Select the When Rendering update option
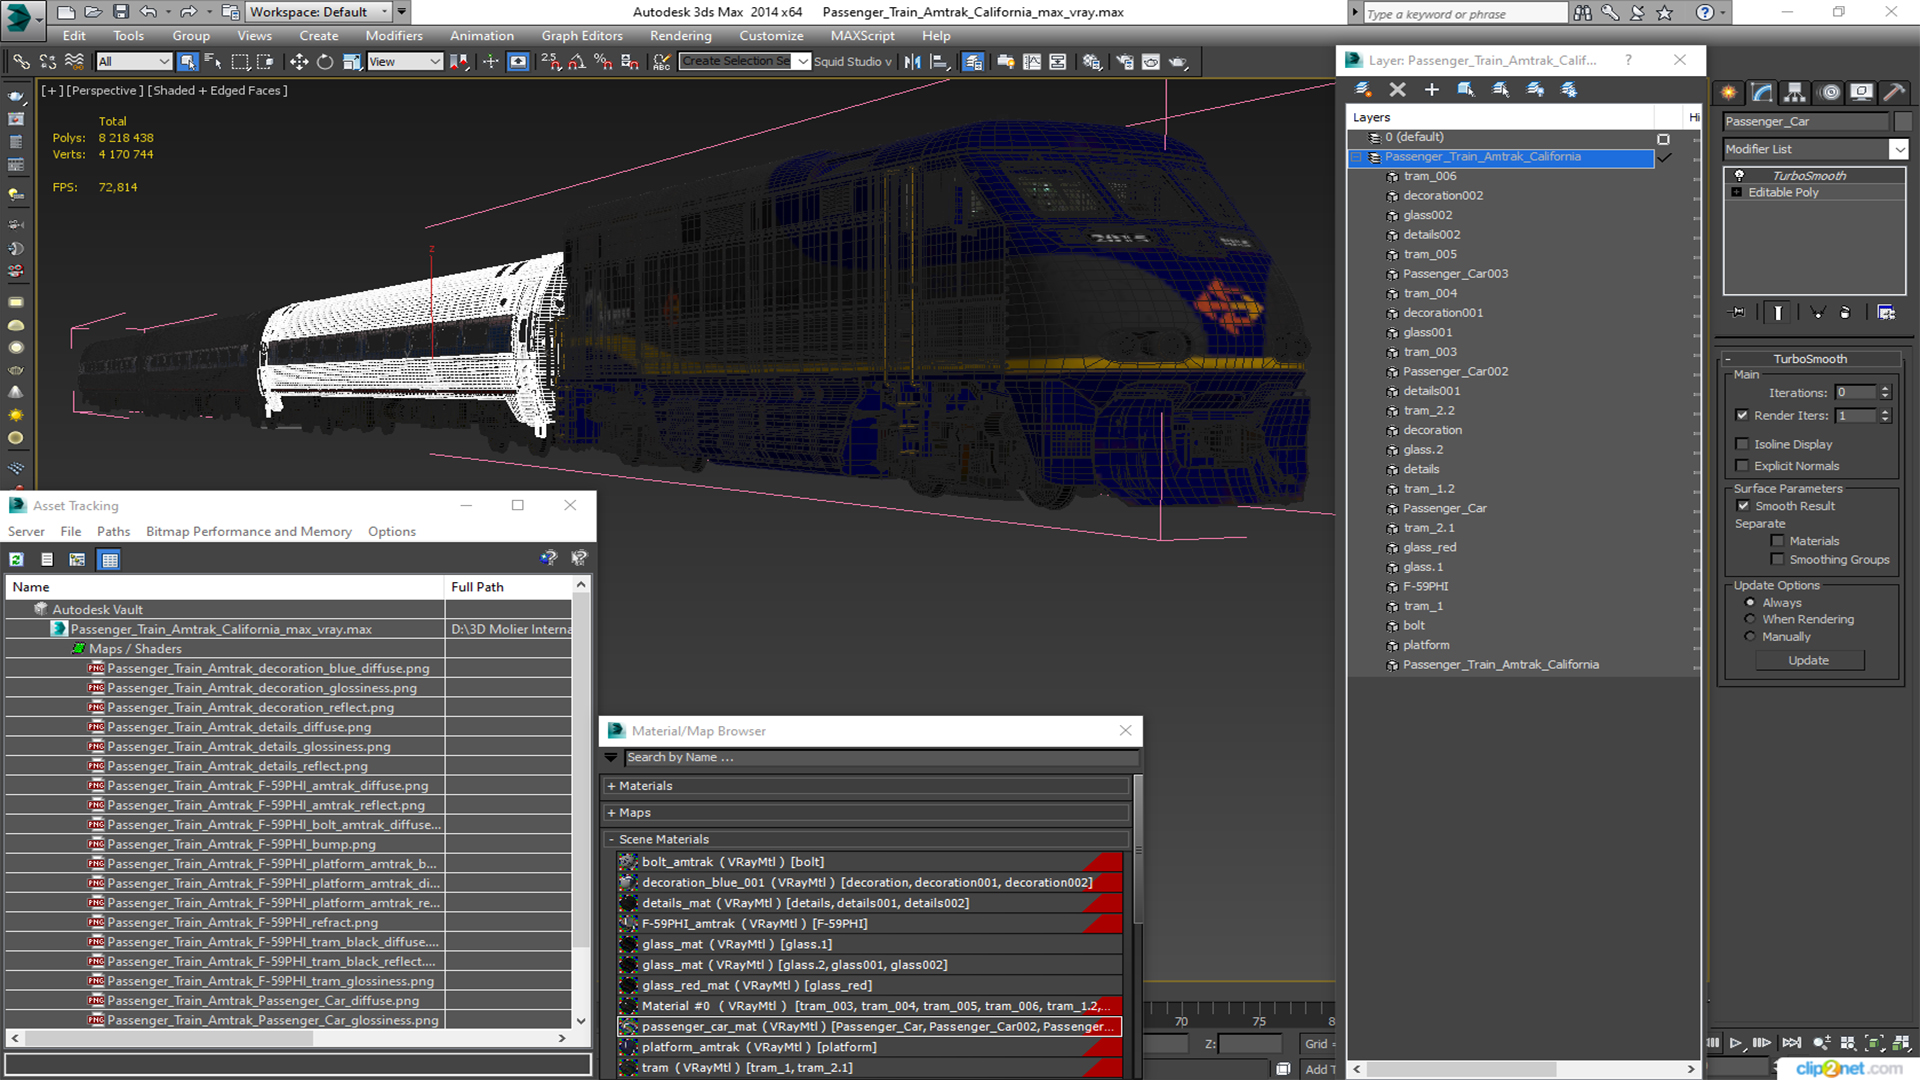The image size is (1920, 1080). (x=1750, y=620)
